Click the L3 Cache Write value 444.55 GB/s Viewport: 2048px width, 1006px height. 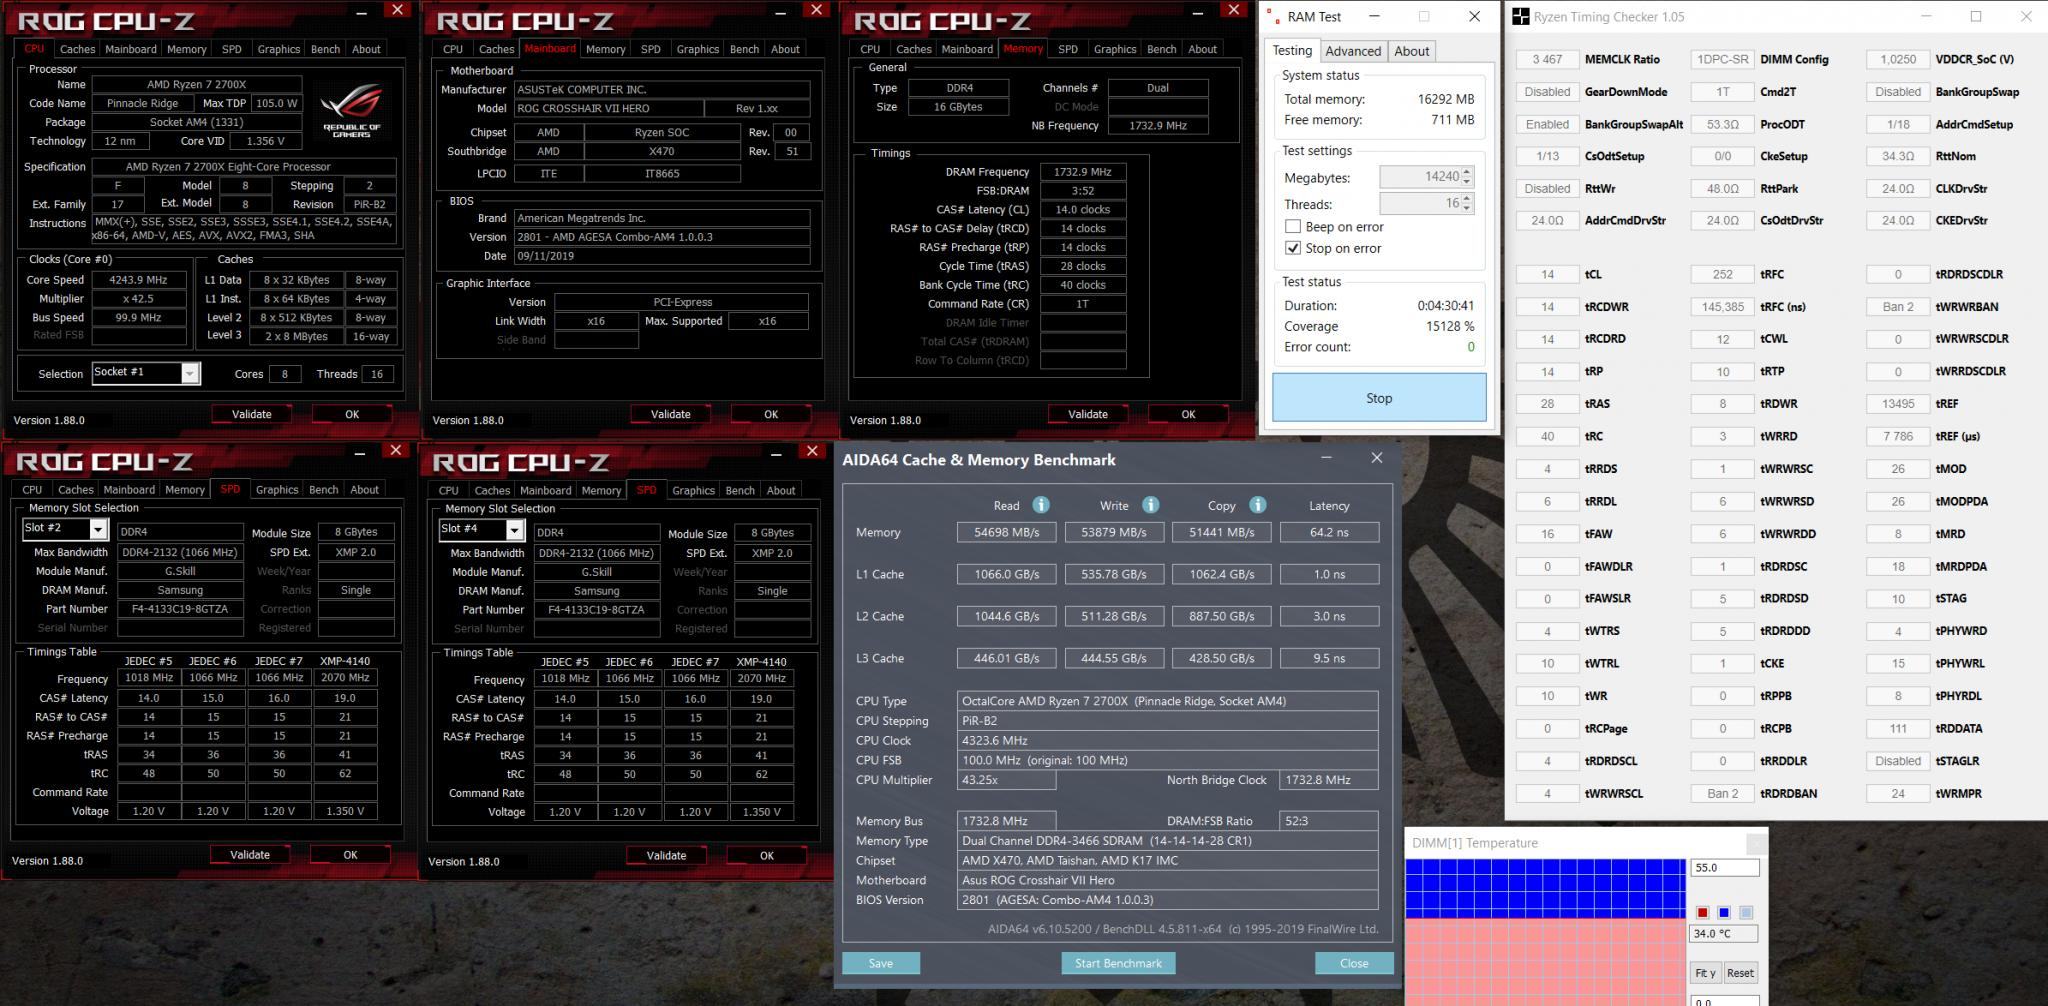pos(1114,658)
